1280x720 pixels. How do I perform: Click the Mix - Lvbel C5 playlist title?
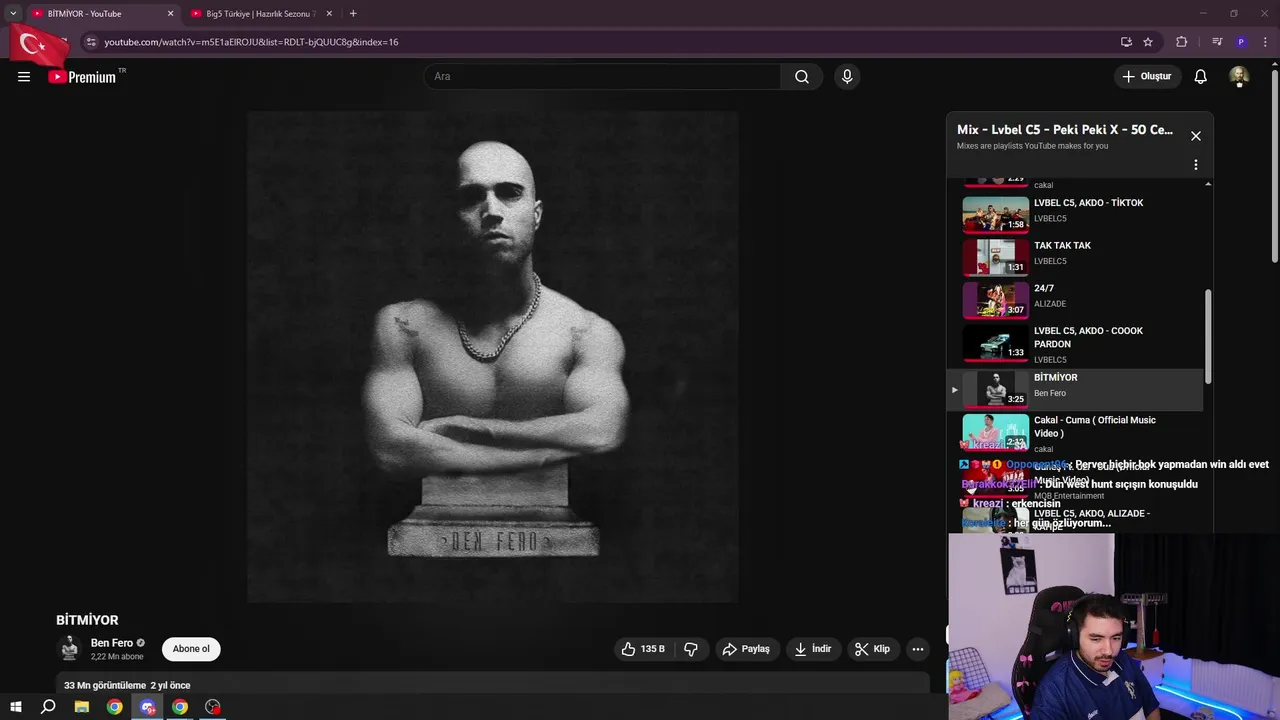1065,130
